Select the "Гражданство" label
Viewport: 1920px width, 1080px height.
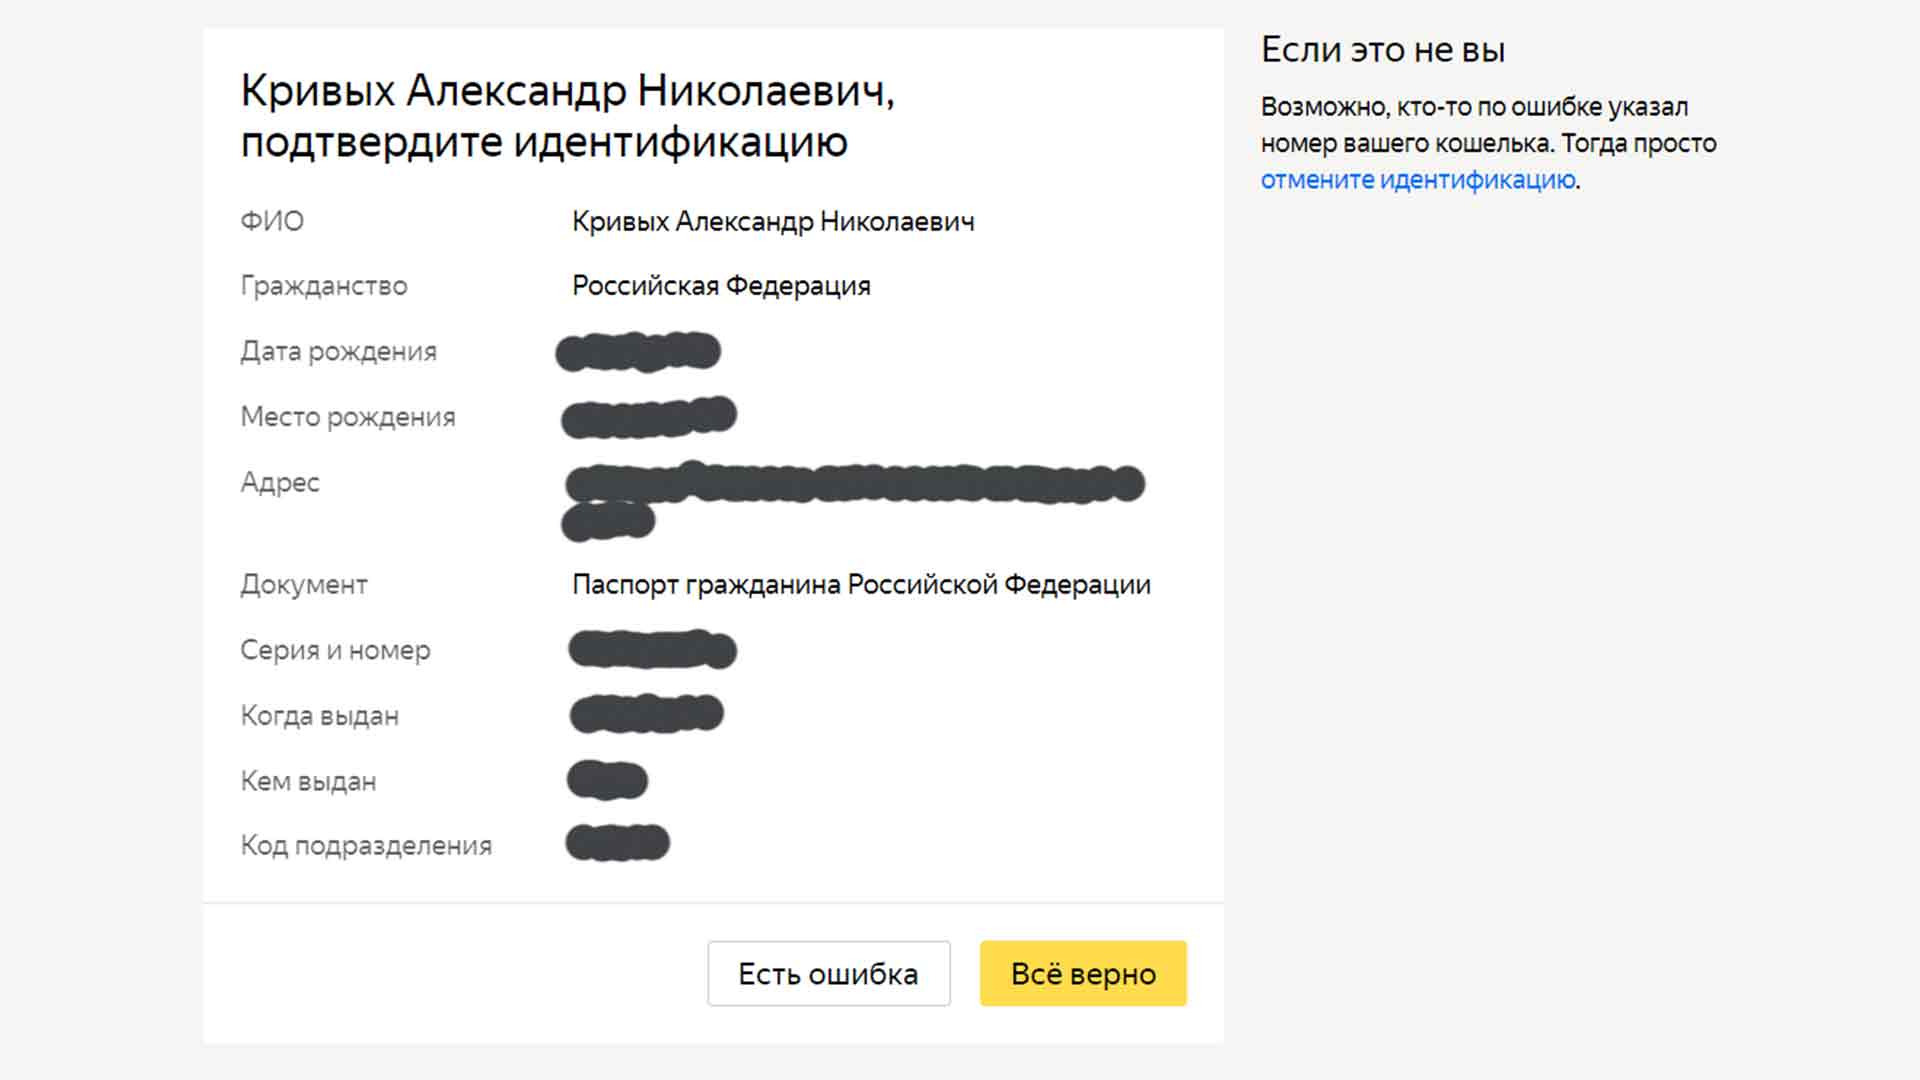tap(324, 286)
